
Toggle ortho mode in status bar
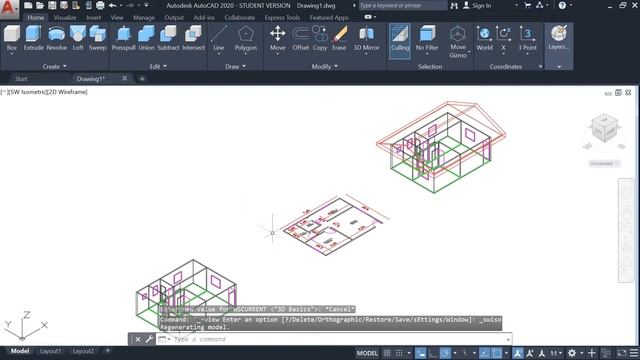[433, 353]
